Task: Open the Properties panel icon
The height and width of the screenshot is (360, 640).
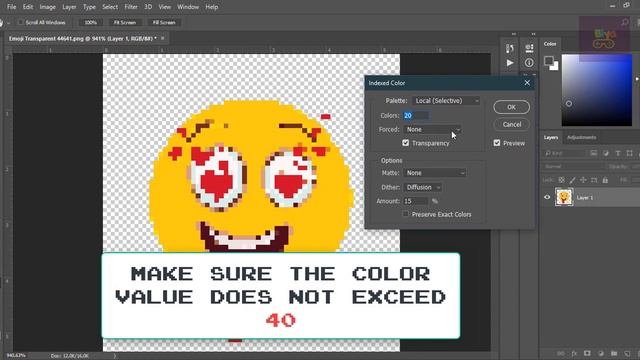Action: (x=529, y=49)
